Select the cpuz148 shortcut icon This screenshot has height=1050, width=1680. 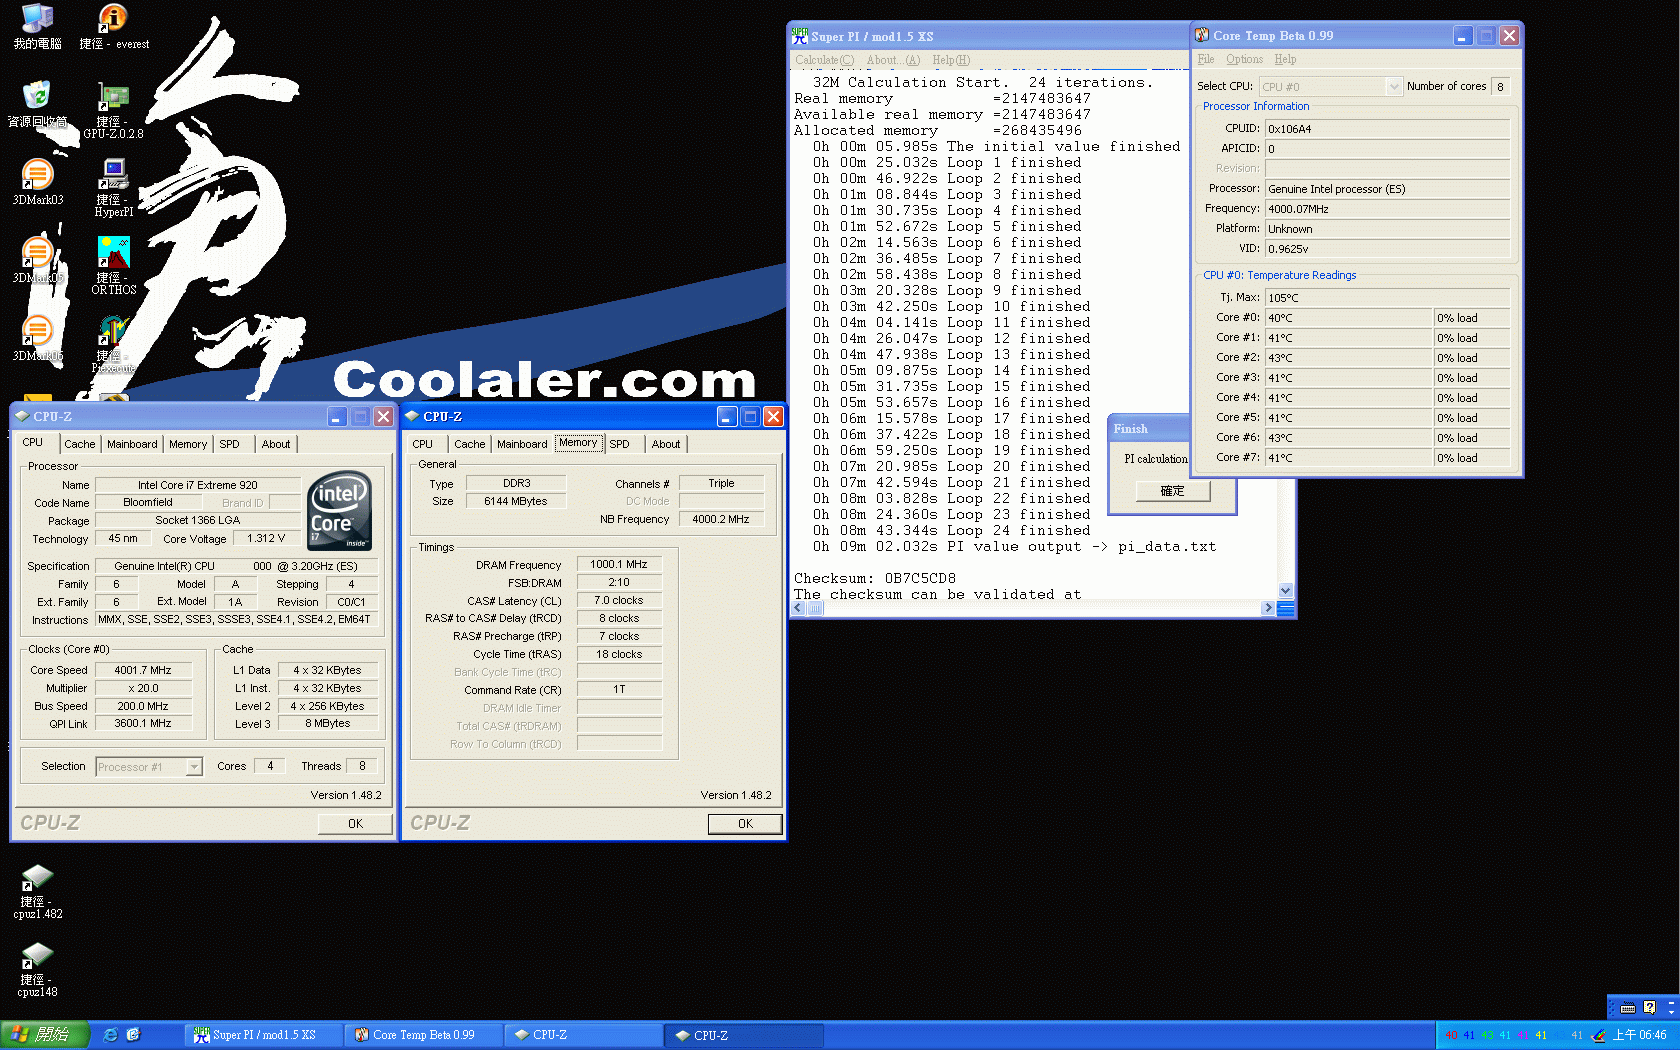(37, 969)
